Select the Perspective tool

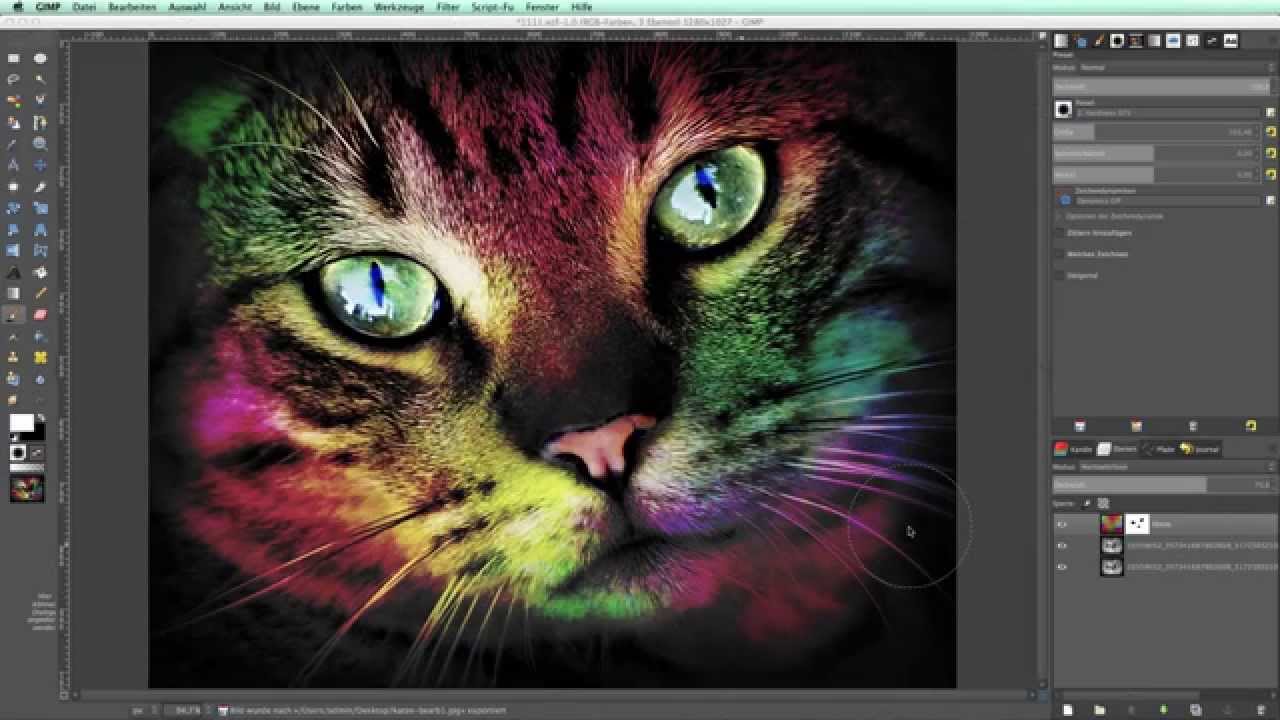tap(40, 229)
